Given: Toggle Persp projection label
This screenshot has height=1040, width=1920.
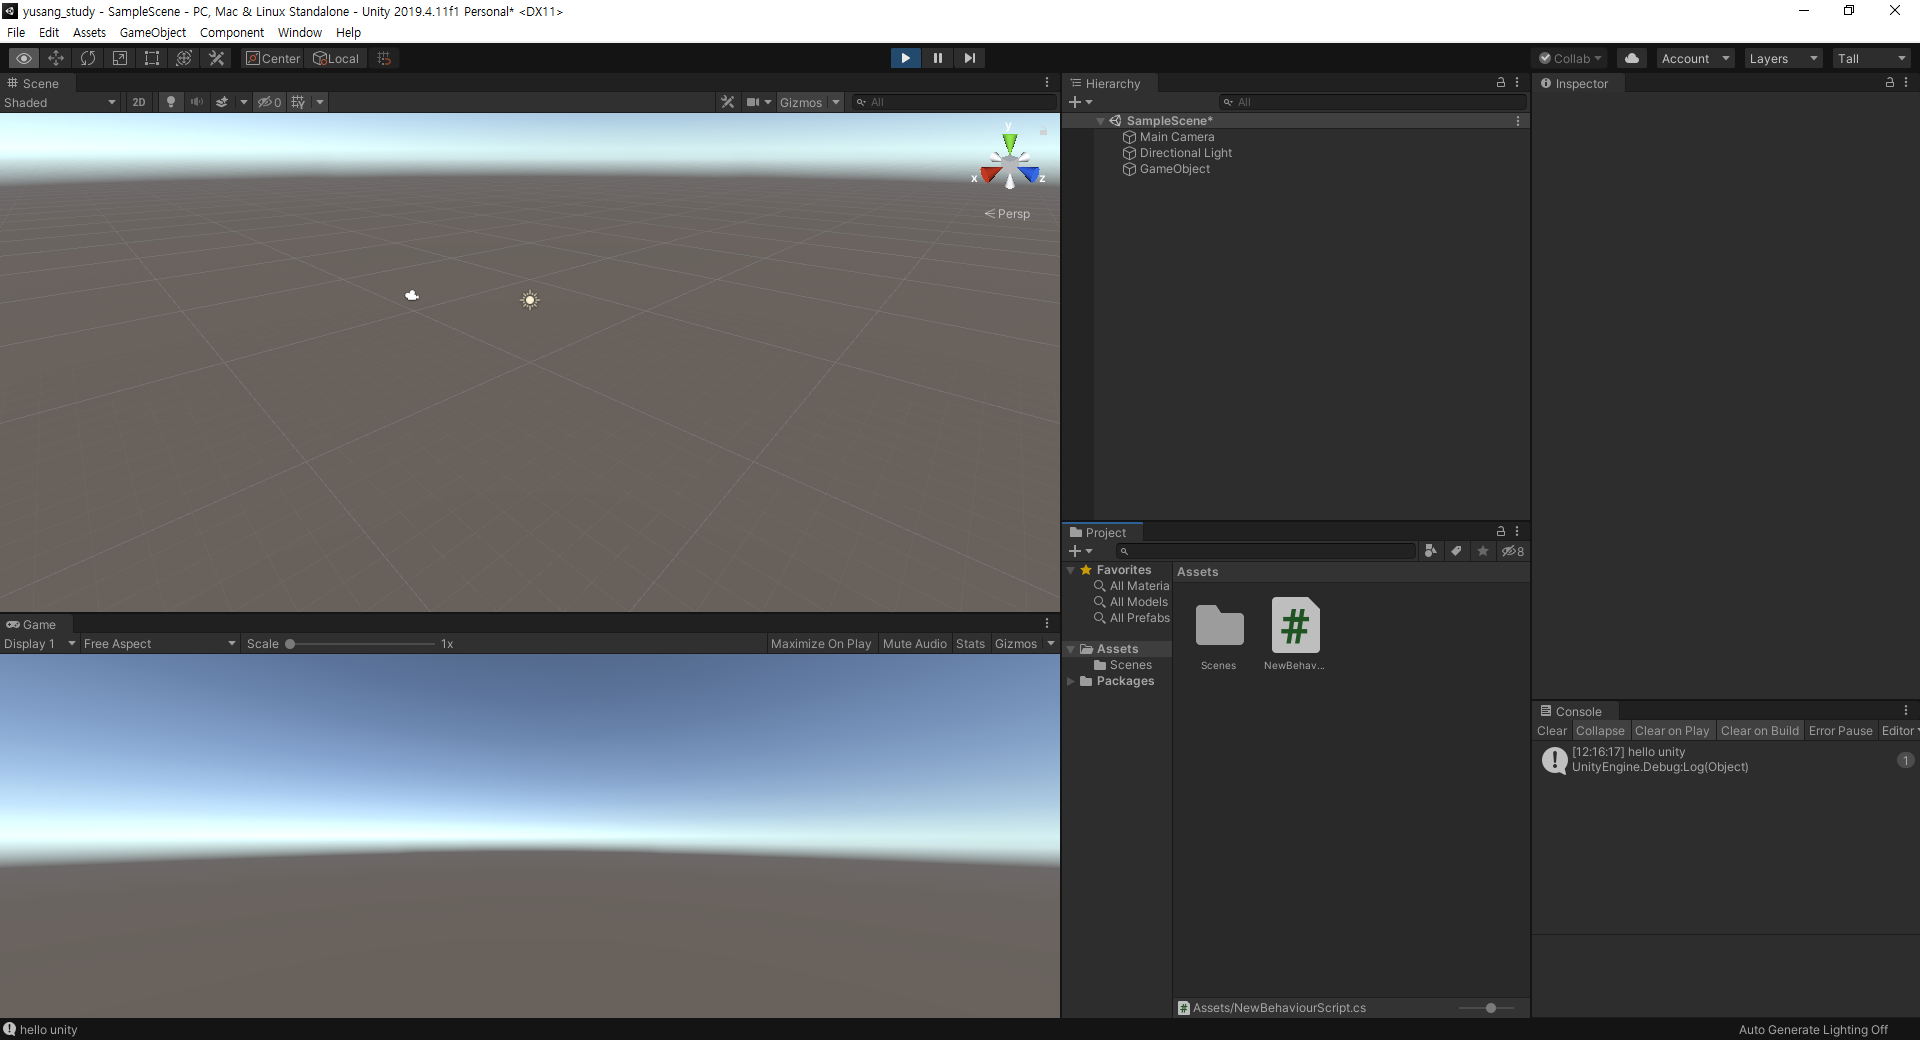Looking at the screenshot, I should [1007, 214].
